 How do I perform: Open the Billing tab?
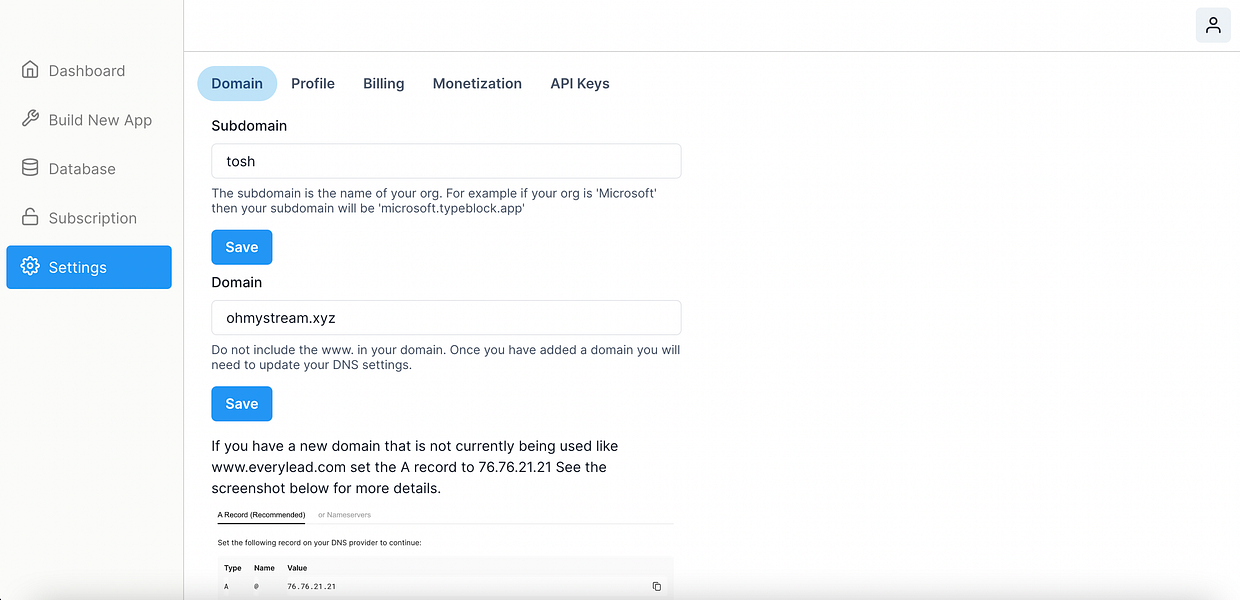(x=384, y=83)
